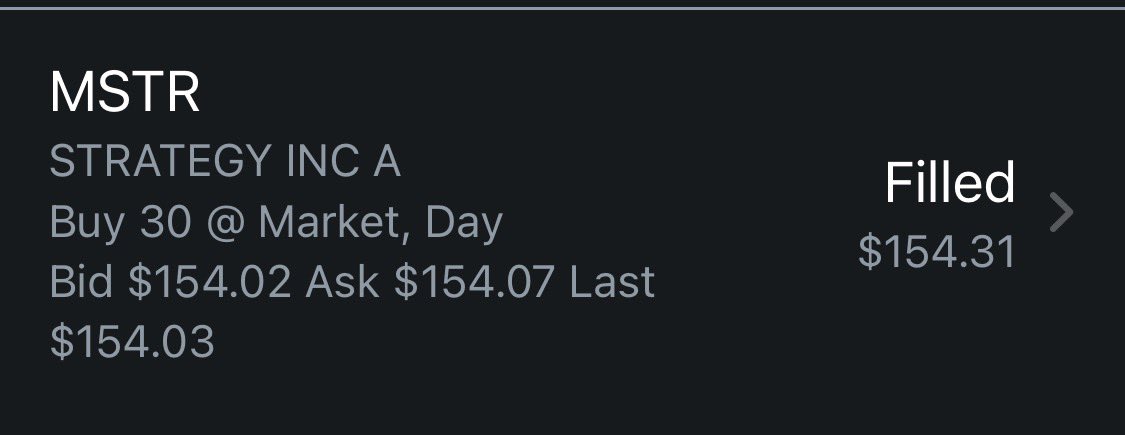
Task: Tap the Filled order status label
Action: click(950, 184)
